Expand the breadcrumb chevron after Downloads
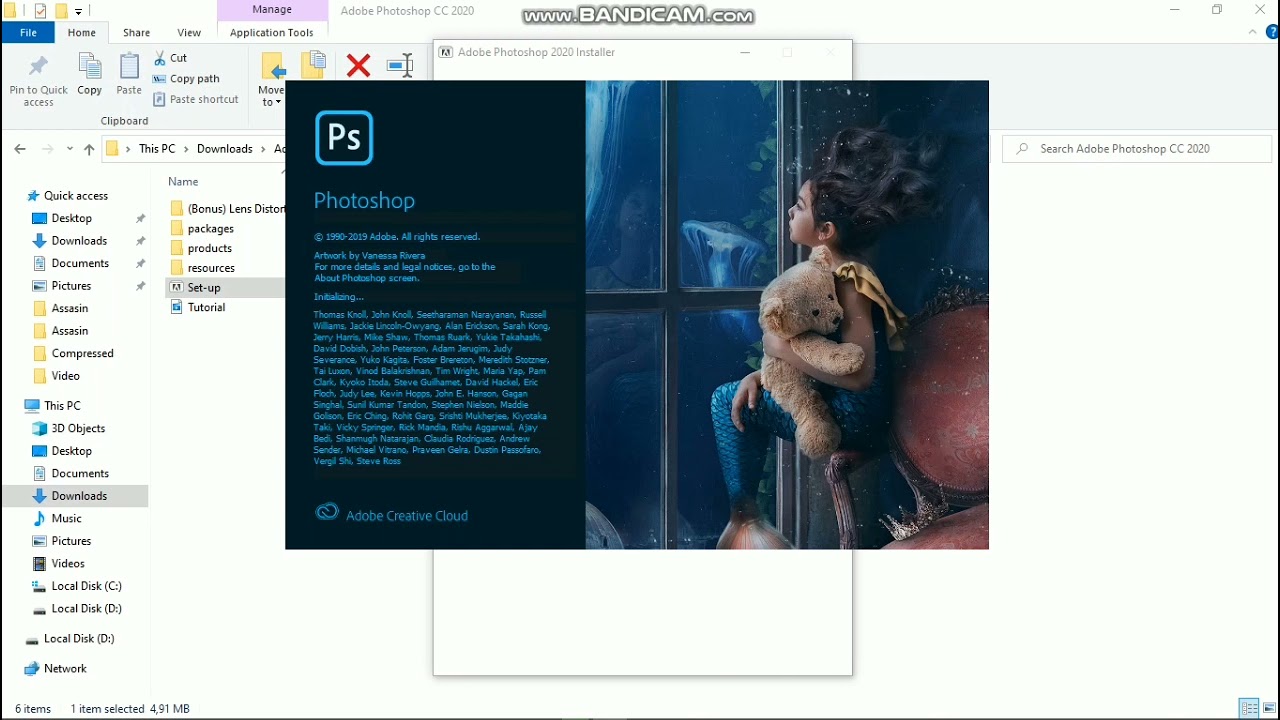 pyautogui.click(x=264, y=149)
